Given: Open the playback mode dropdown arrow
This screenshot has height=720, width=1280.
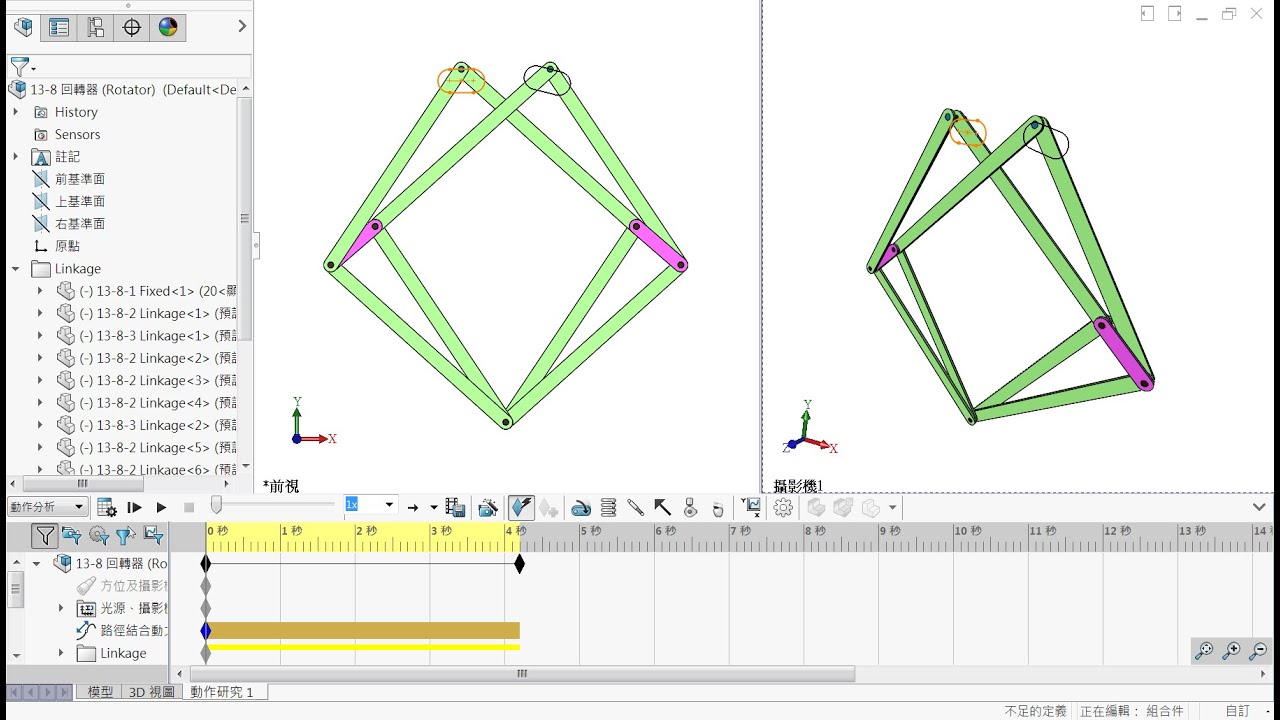Looking at the screenshot, I should (434, 508).
